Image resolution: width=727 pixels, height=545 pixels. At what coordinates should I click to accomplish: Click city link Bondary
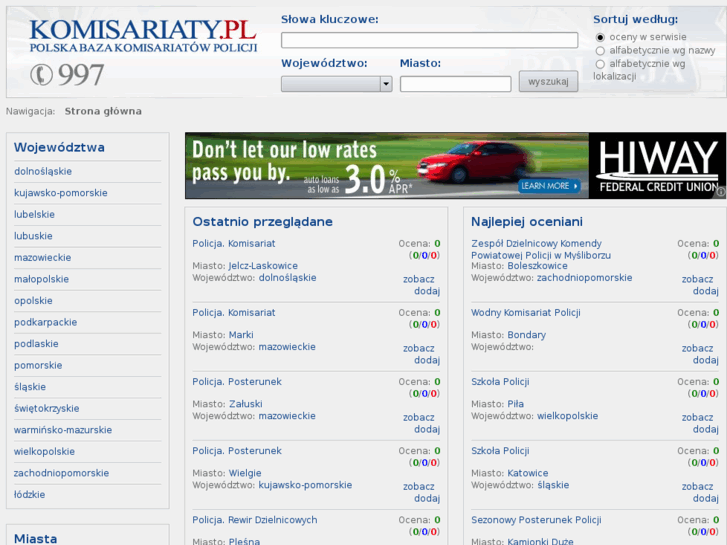click(x=526, y=335)
